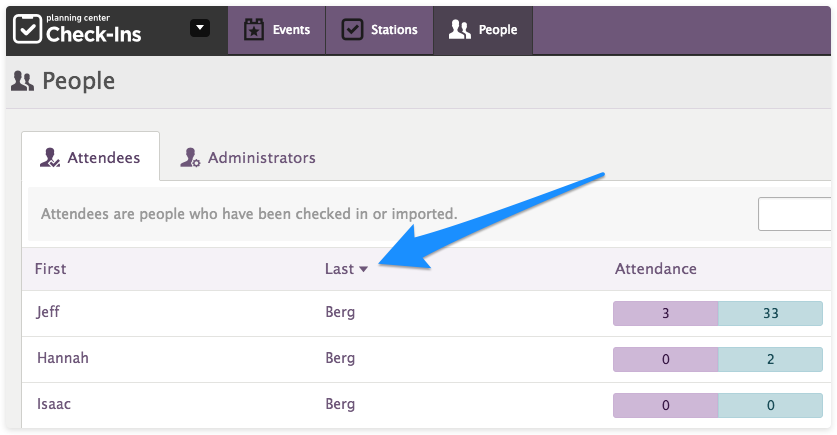This screenshot has width=837, height=435.
Task: Sort by the First name column
Action: 51,269
